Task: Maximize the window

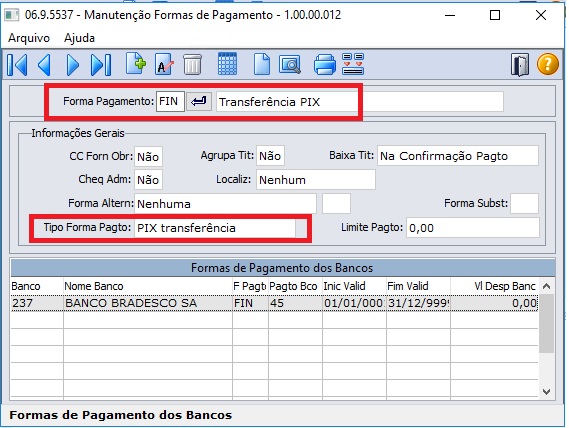Action: [x=495, y=15]
